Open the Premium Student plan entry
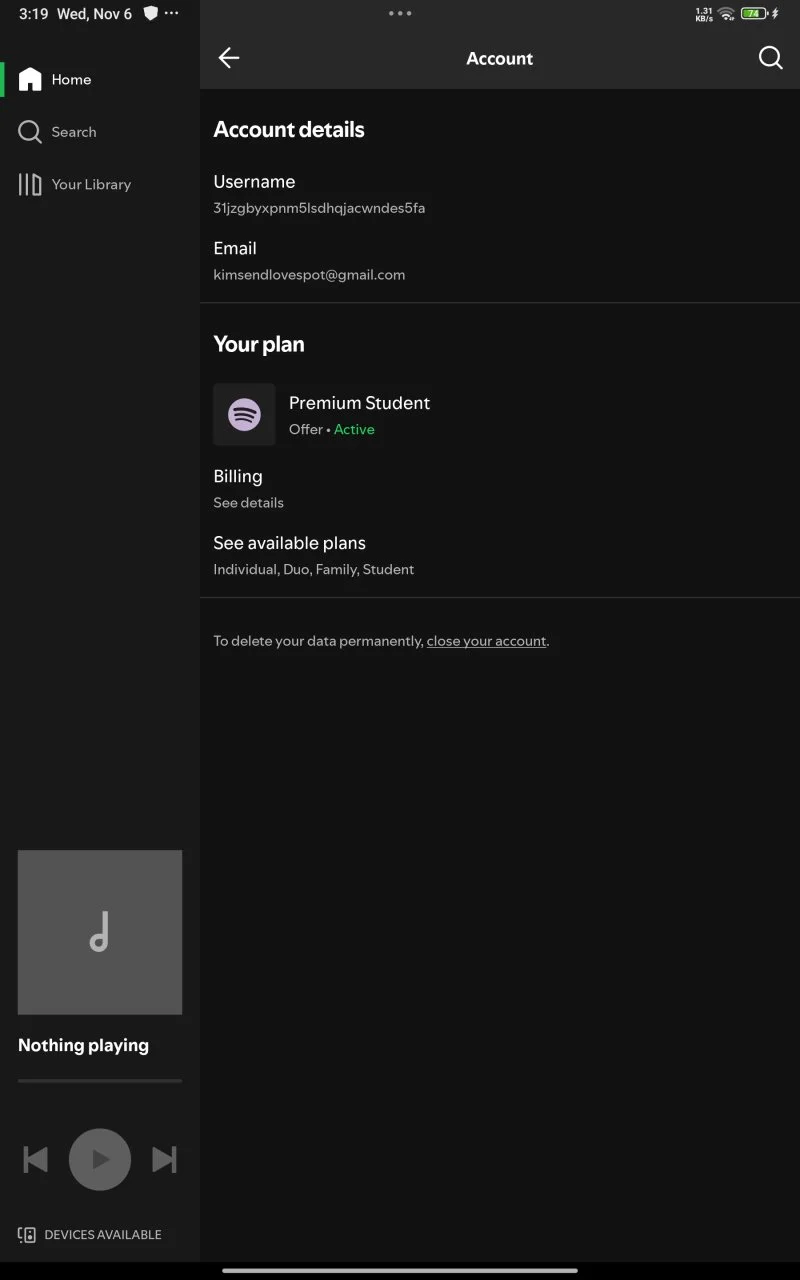The height and width of the screenshot is (1280, 800). (500, 414)
